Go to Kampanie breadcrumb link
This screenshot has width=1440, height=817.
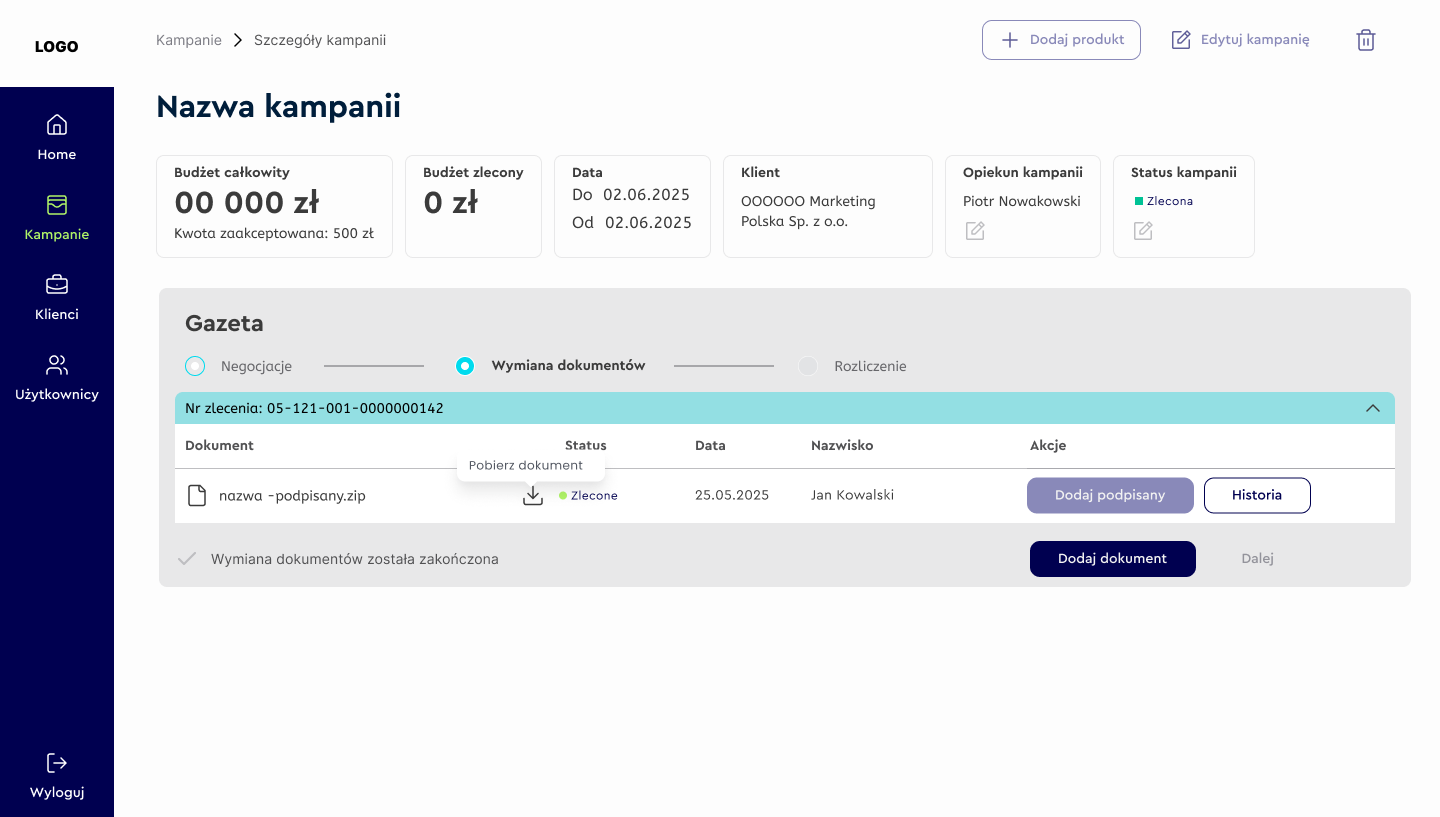click(x=189, y=40)
